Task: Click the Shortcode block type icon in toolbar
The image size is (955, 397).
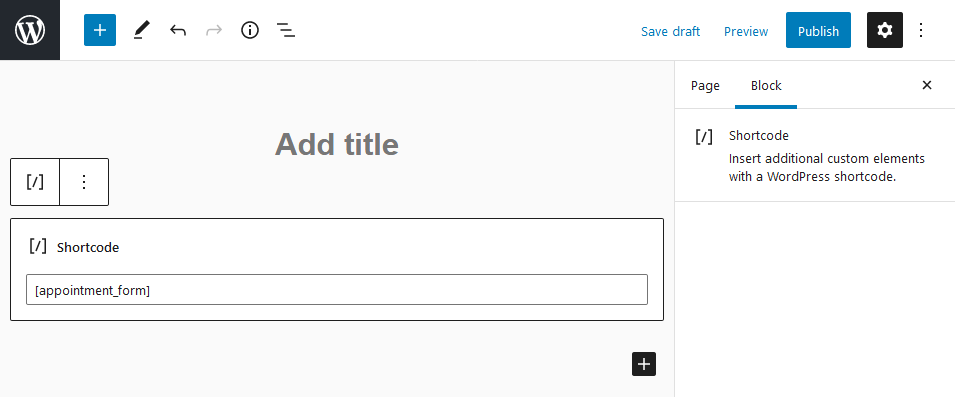Action: [x=35, y=182]
